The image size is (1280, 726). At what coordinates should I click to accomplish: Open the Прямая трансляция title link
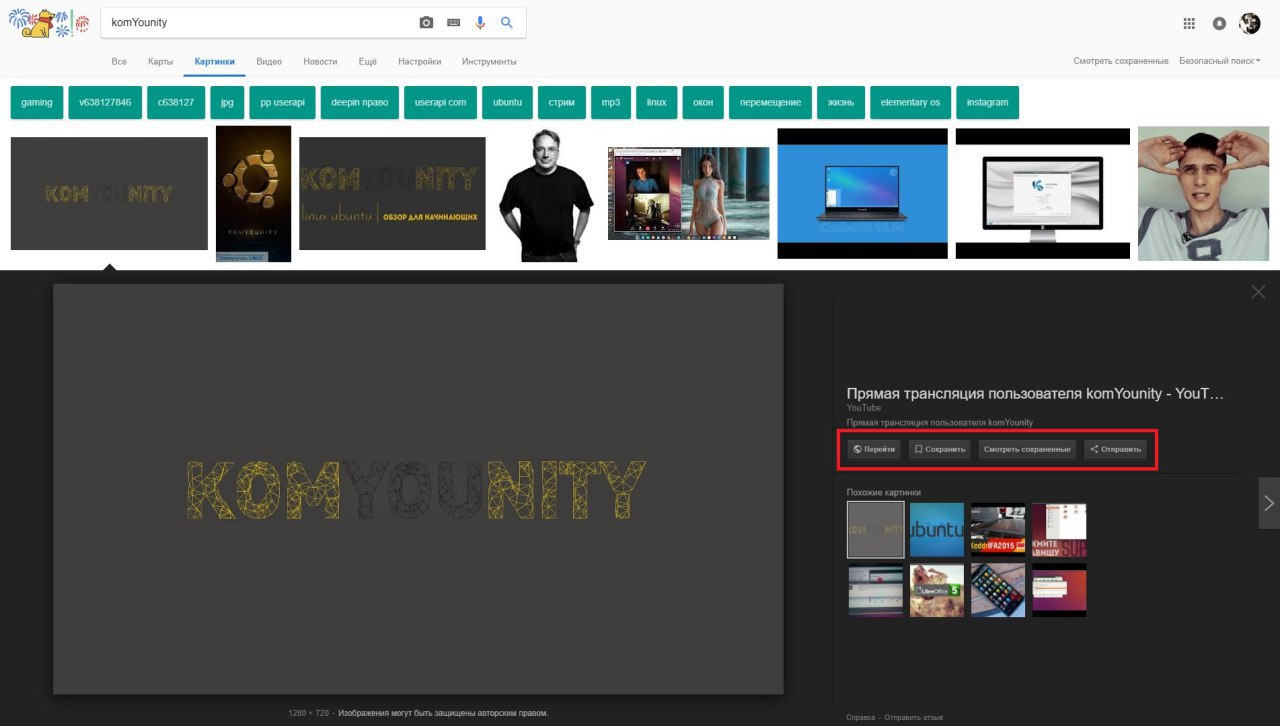(x=1035, y=394)
